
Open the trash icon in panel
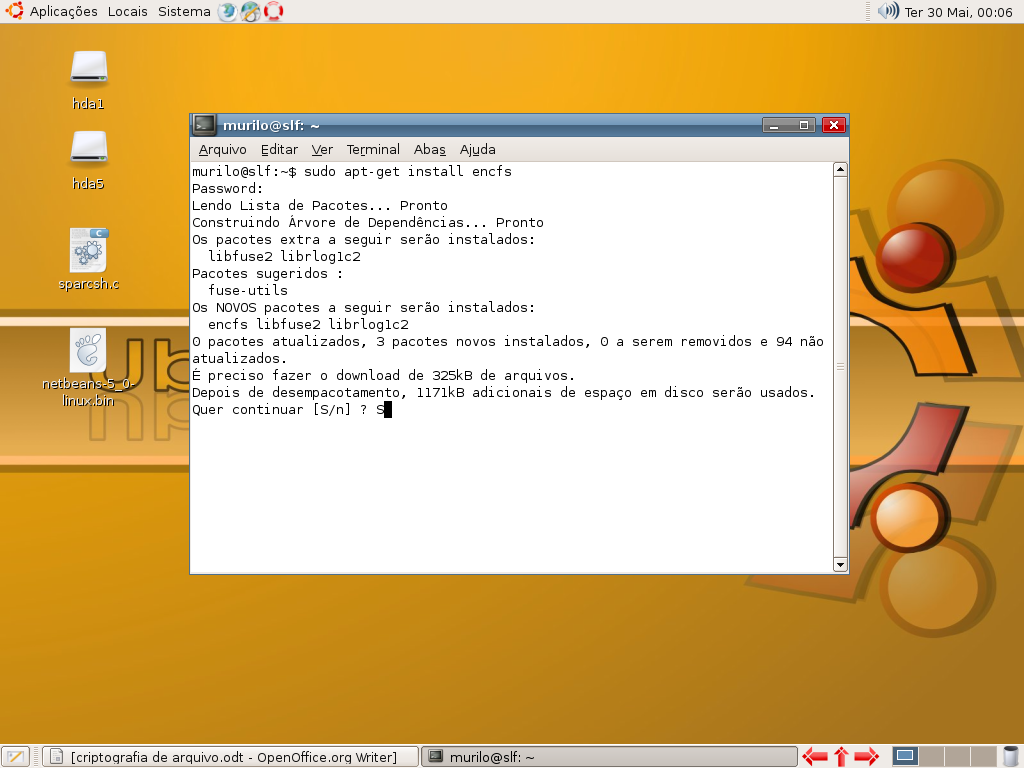click(1011, 757)
